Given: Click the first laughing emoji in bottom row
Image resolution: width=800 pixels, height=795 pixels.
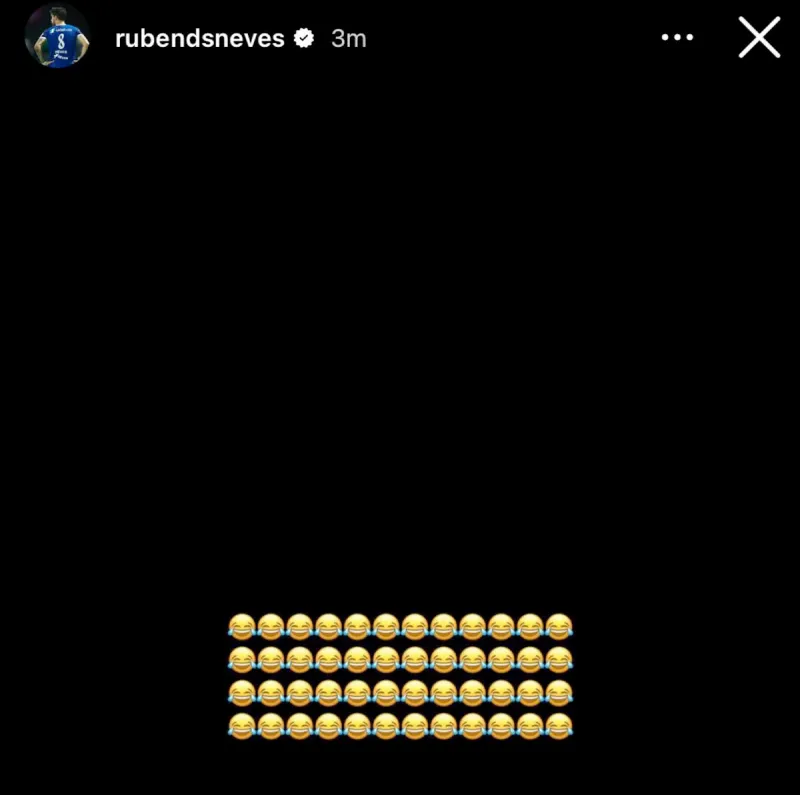Looking at the screenshot, I should [x=241, y=726].
